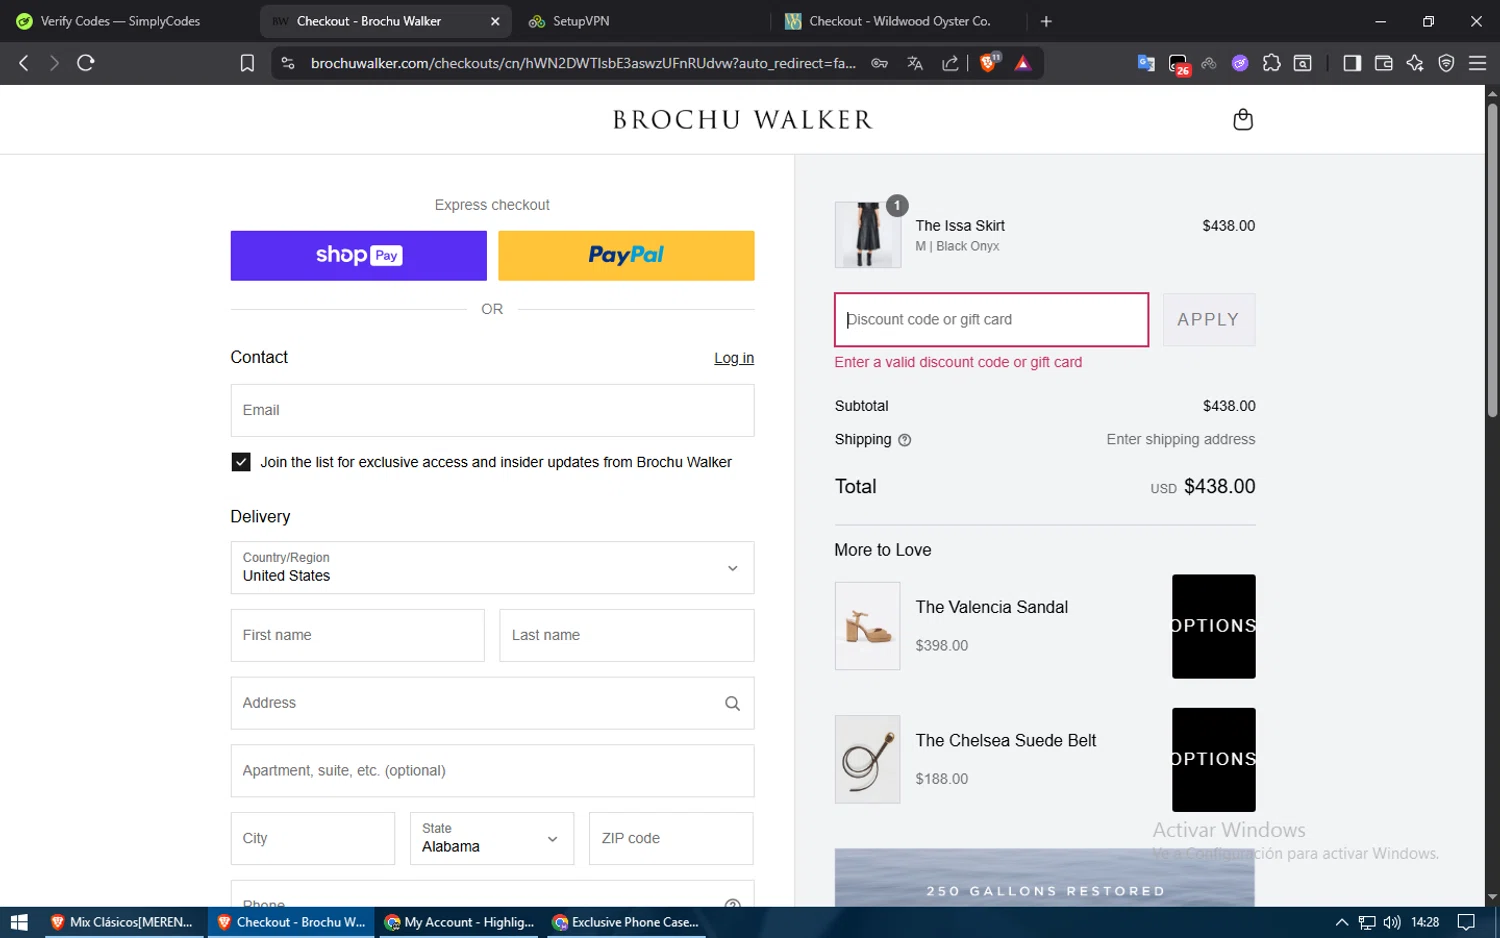Focus the Last name field
The image size is (1500, 938).
pyautogui.click(x=627, y=635)
